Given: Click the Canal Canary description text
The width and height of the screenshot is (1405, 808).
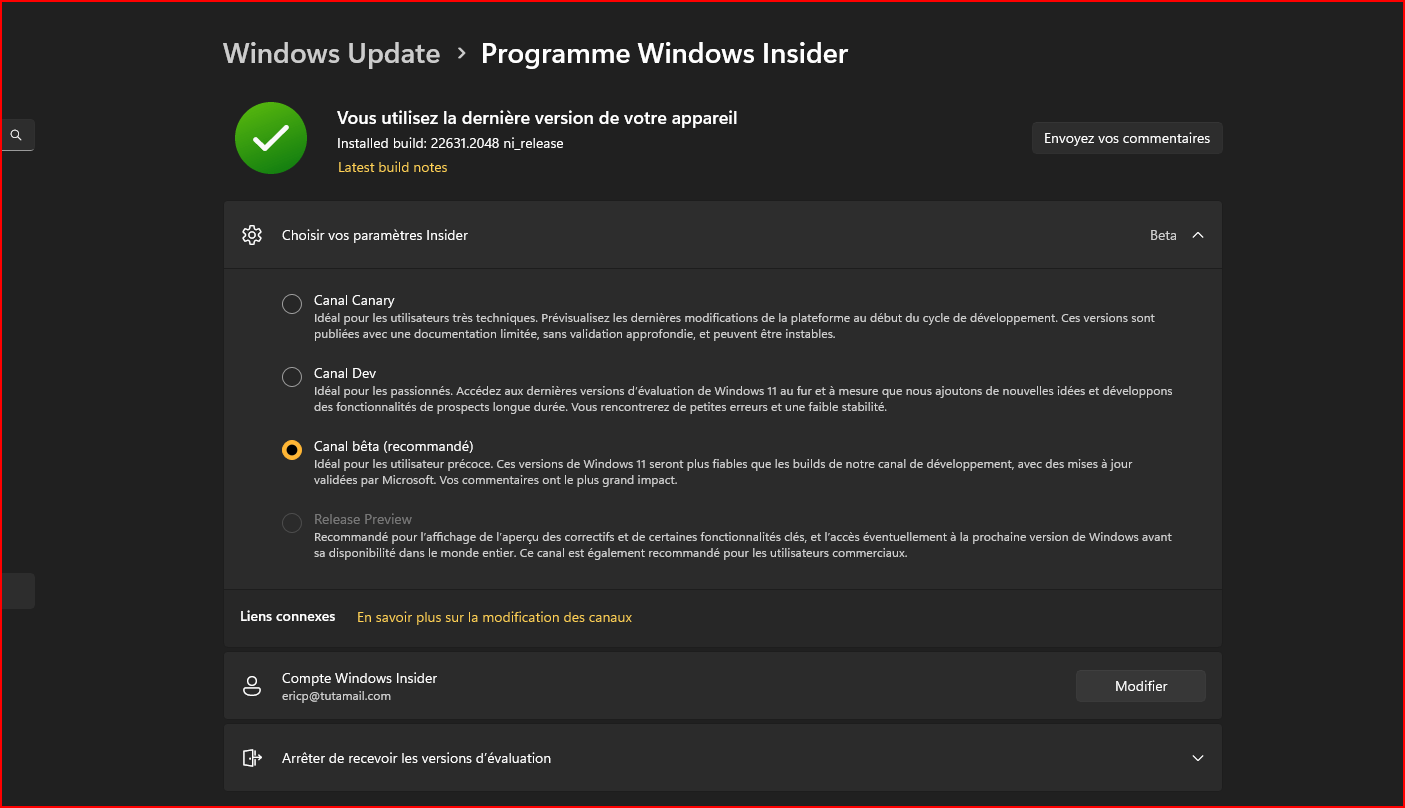Looking at the screenshot, I should pyautogui.click(x=734, y=326).
